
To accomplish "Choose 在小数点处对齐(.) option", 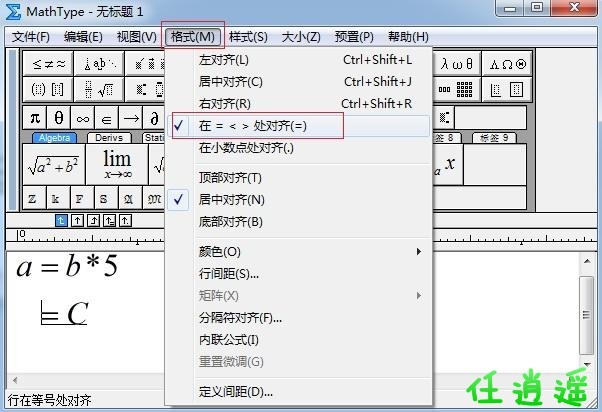I will click(x=298, y=148).
